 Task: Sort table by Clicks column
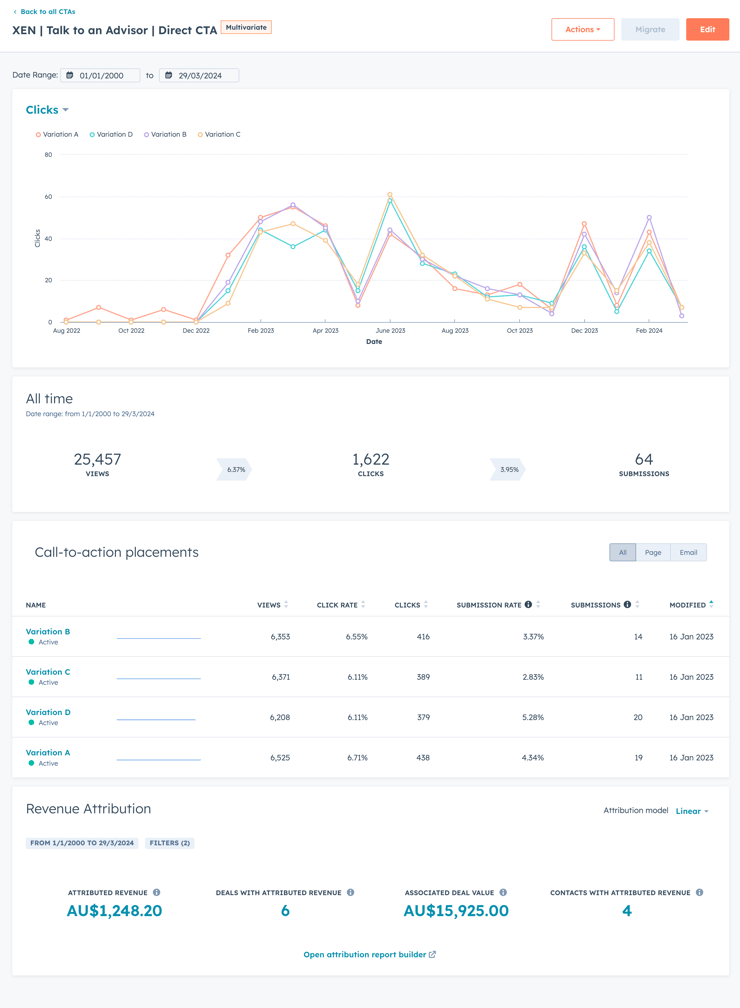[411, 605]
